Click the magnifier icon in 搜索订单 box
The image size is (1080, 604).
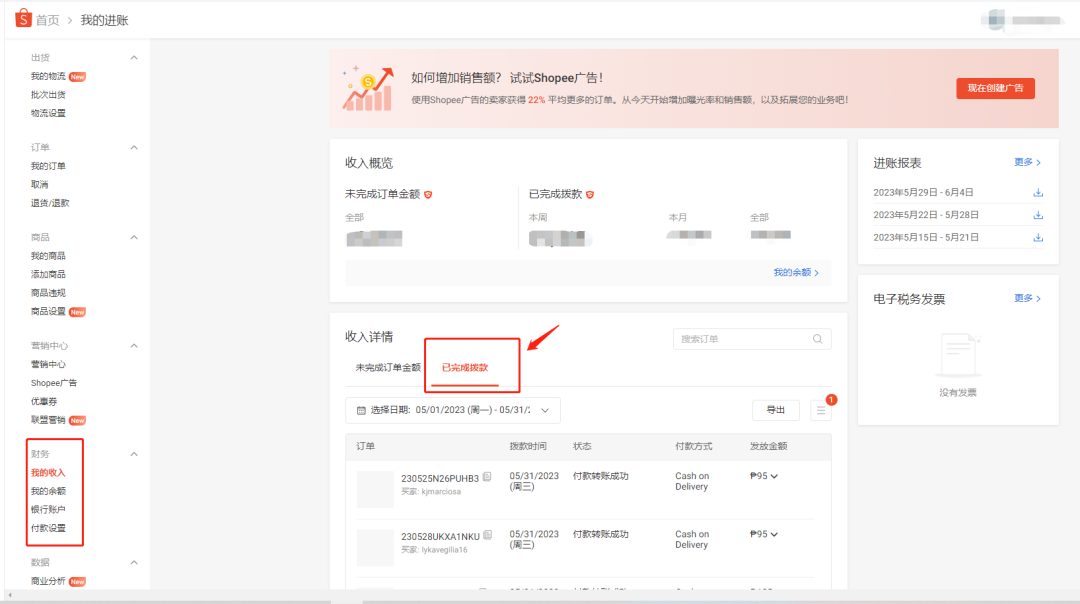coord(818,339)
